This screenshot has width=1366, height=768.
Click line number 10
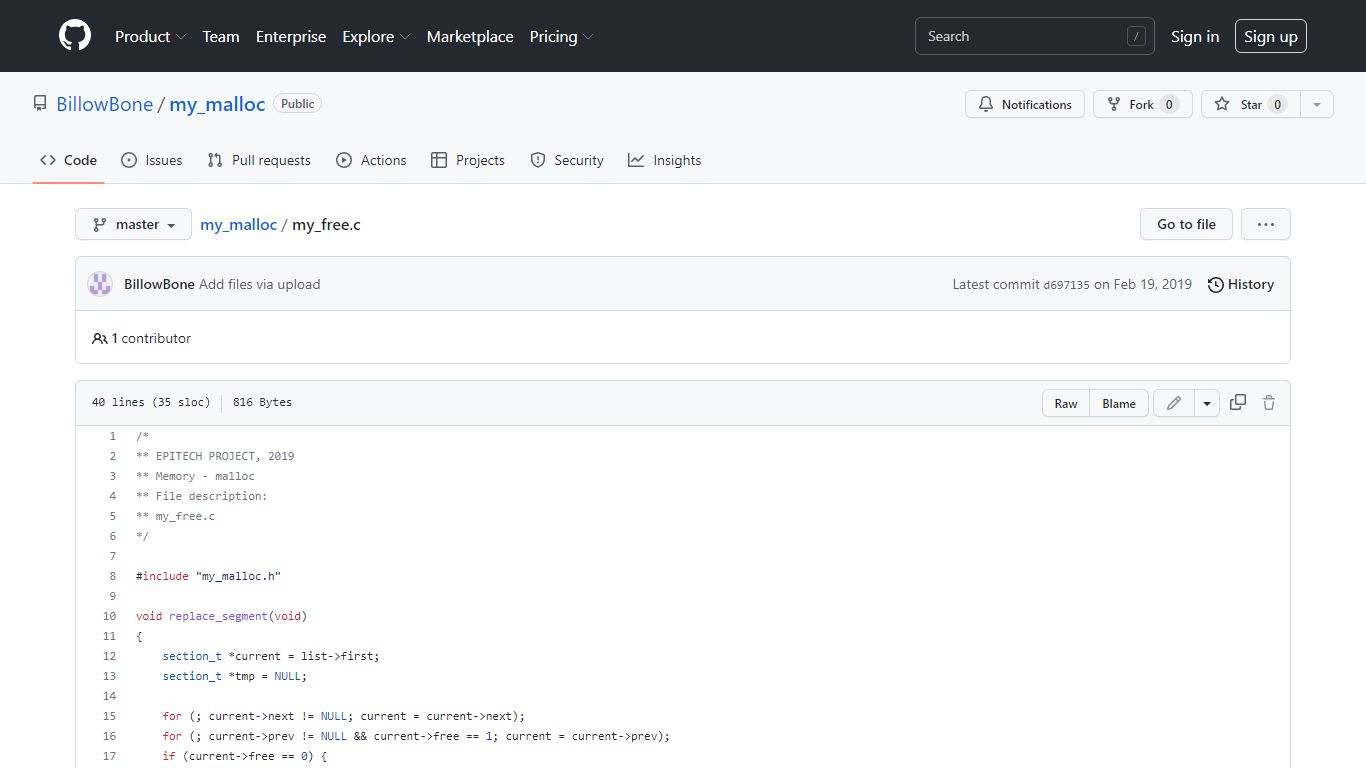point(109,616)
